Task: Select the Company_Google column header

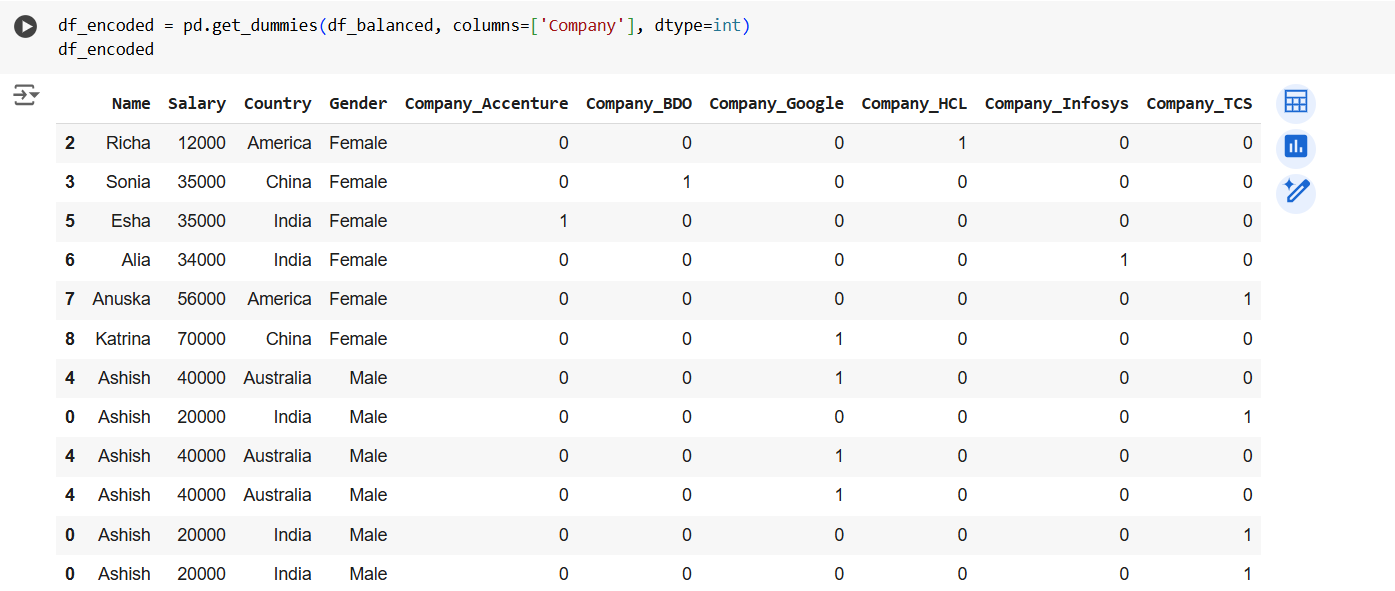Action: [x=776, y=103]
